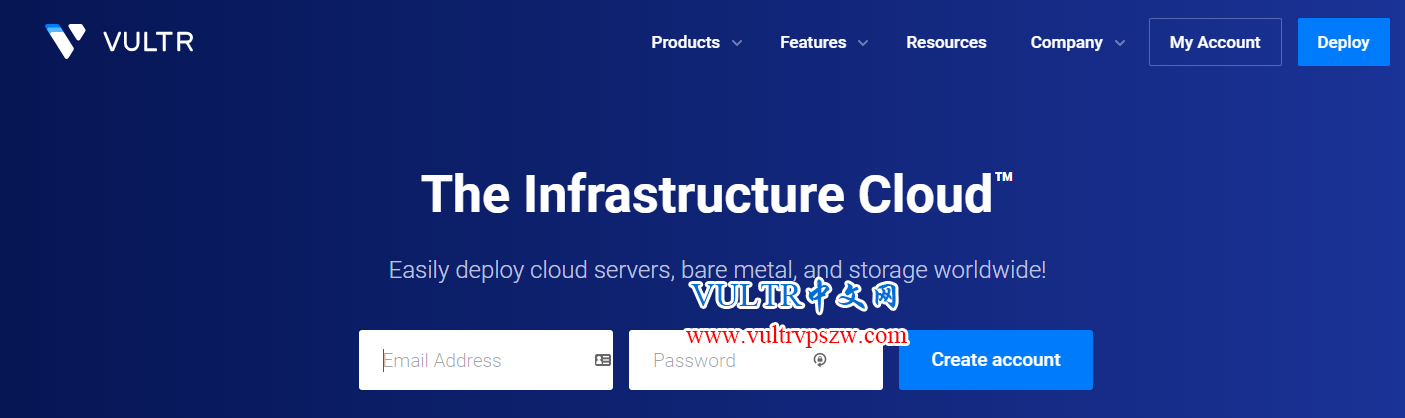Viewport: 1405px width, 418px height.
Task: Open the Products menu
Action: click(685, 42)
